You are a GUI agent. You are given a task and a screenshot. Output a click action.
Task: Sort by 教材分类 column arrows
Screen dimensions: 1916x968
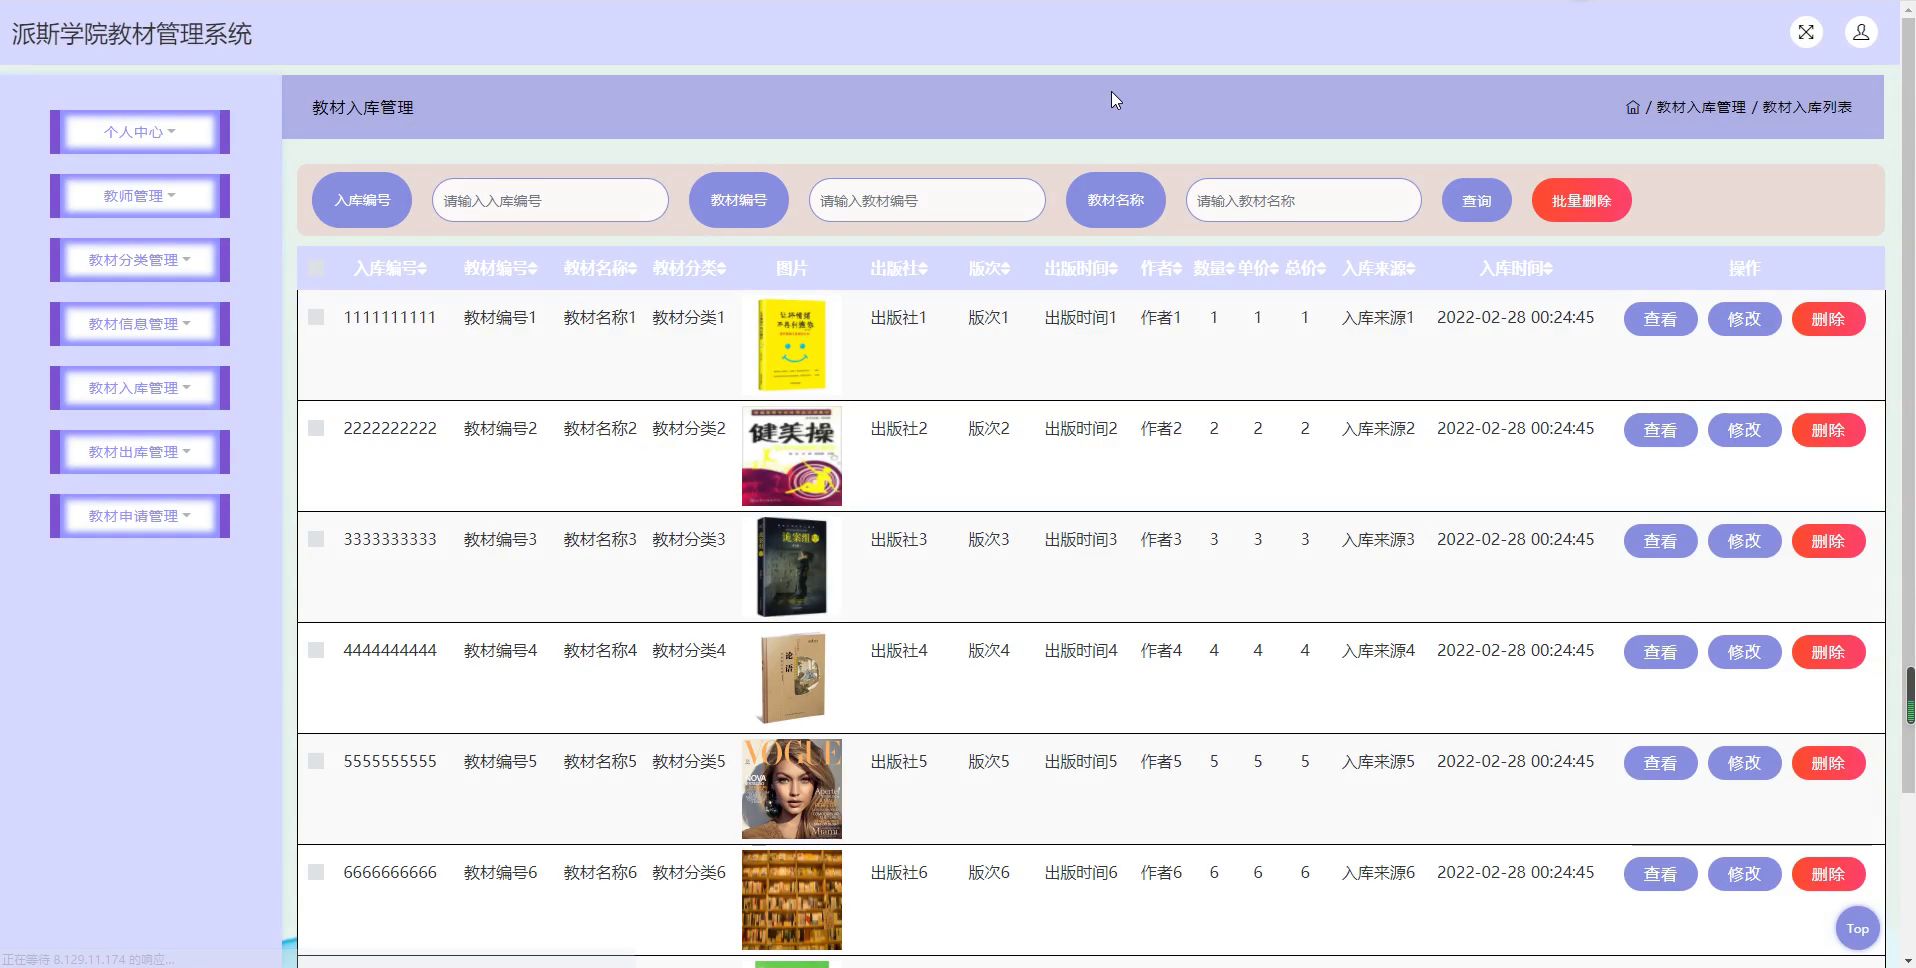tap(722, 269)
